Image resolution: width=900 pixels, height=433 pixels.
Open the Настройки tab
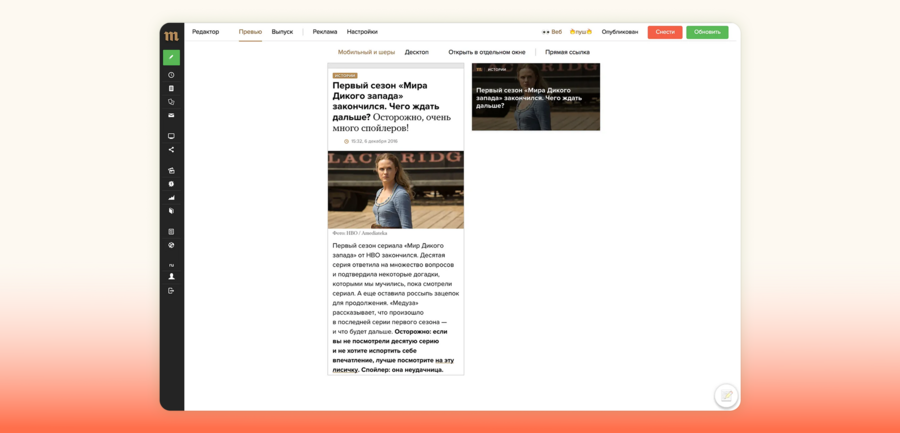pos(362,32)
